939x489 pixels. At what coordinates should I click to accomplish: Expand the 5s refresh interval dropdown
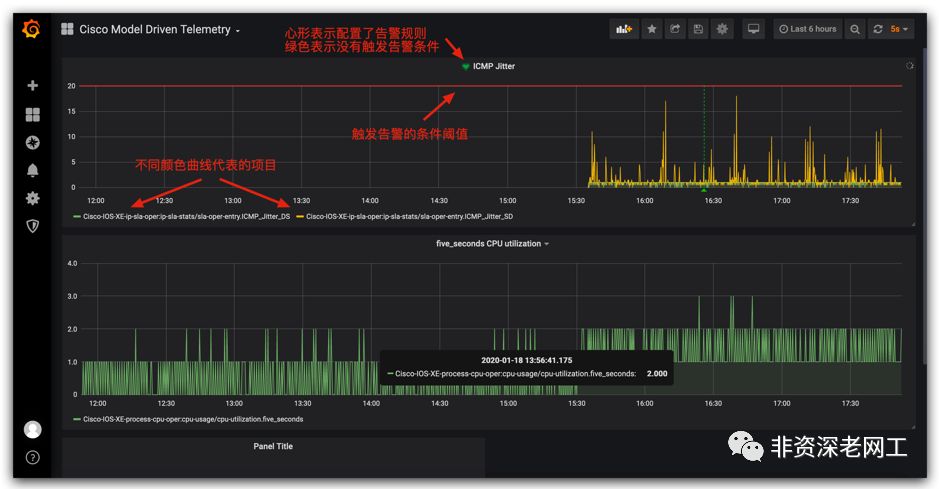click(x=899, y=29)
